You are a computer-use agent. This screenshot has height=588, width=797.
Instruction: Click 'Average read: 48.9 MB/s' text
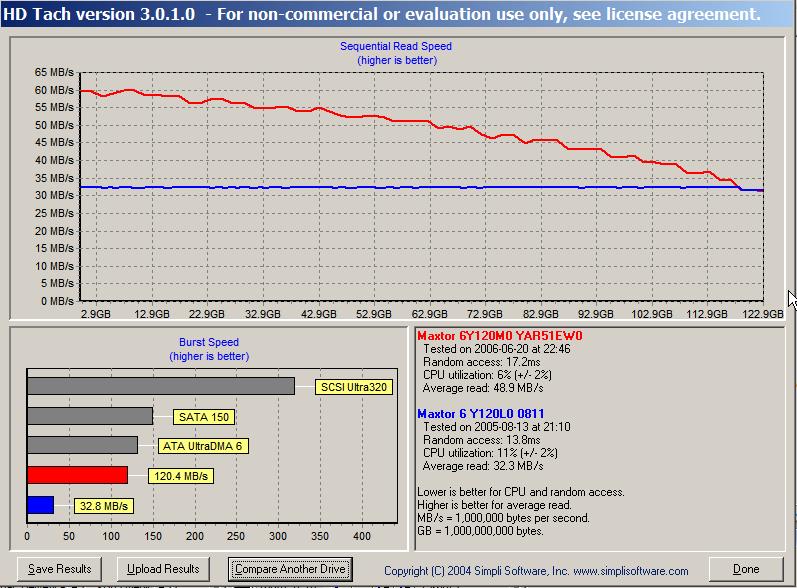tap(483, 388)
